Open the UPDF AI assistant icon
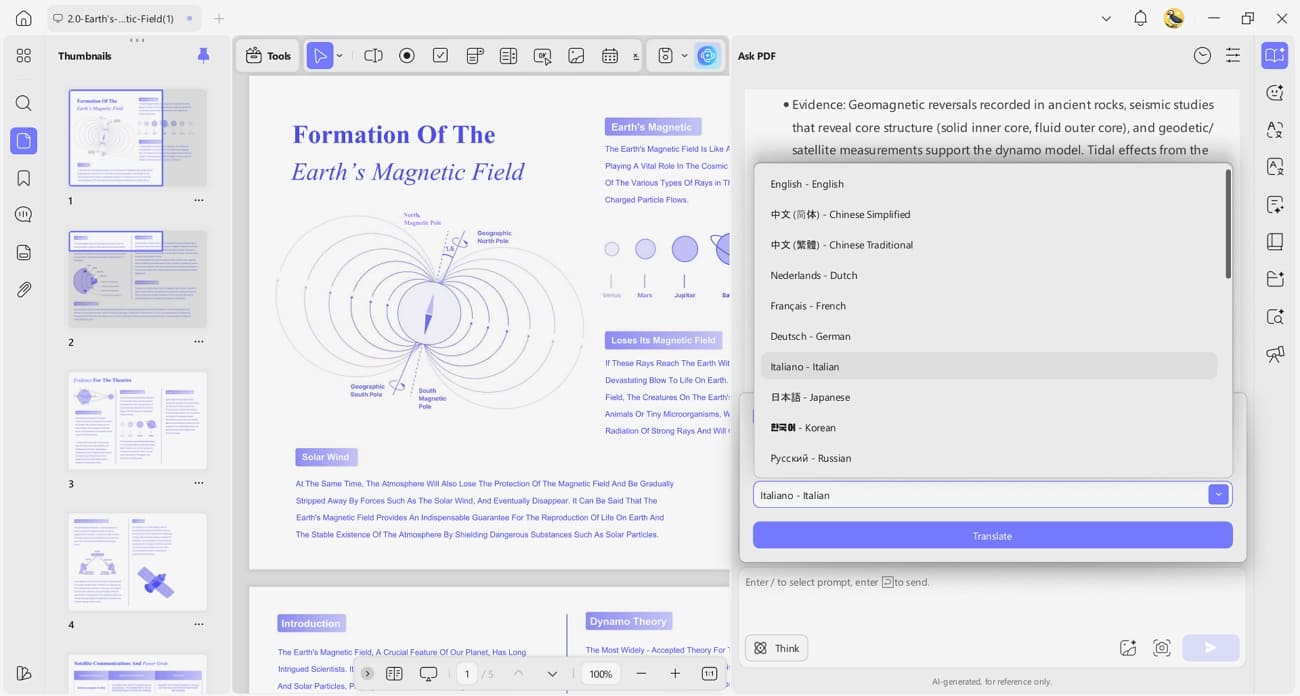This screenshot has width=1300, height=696. 708,56
